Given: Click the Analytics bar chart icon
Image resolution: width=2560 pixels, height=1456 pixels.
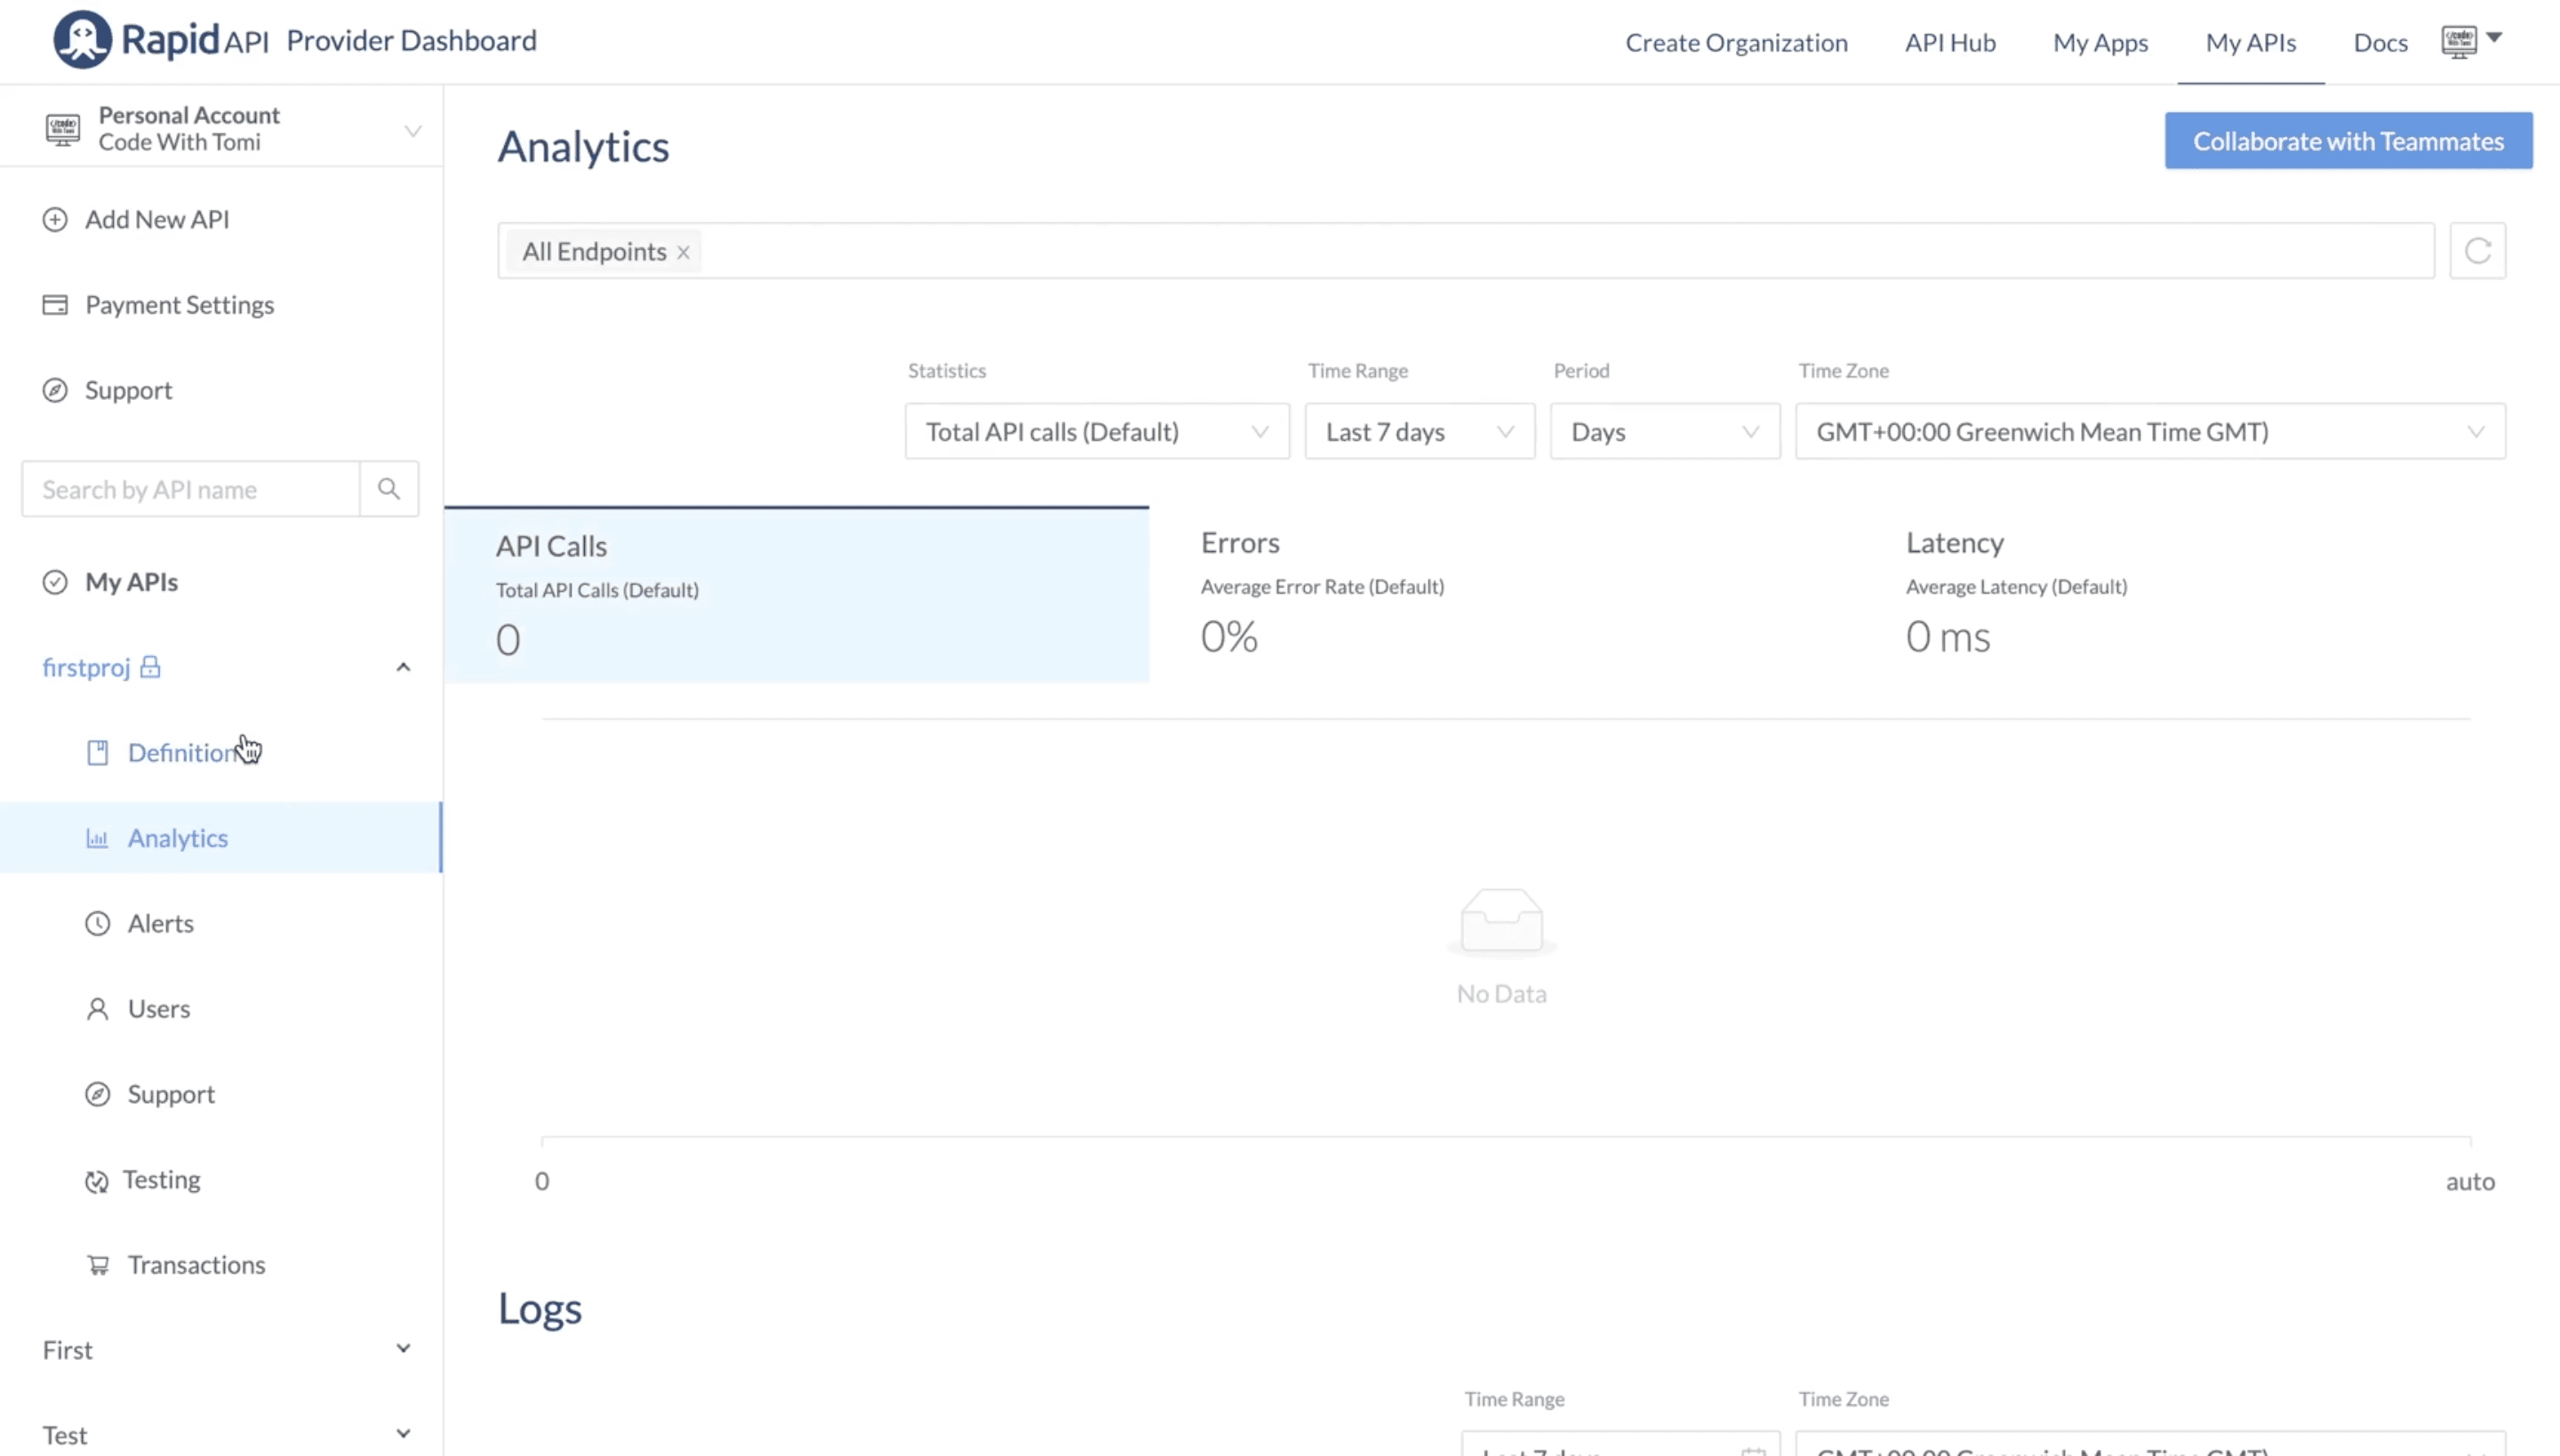Looking at the screenshot, I should point(97,838).
